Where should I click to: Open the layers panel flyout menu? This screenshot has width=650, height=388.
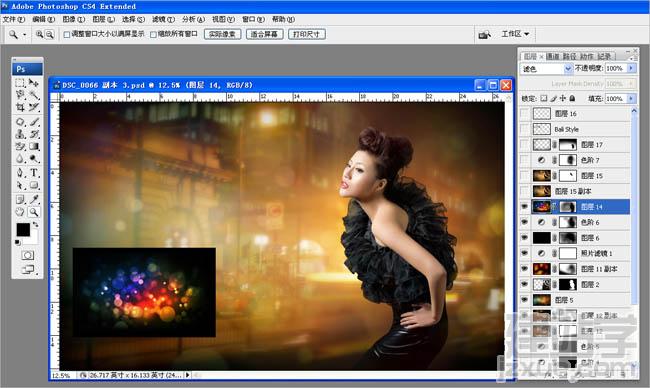tap(633, 58)
